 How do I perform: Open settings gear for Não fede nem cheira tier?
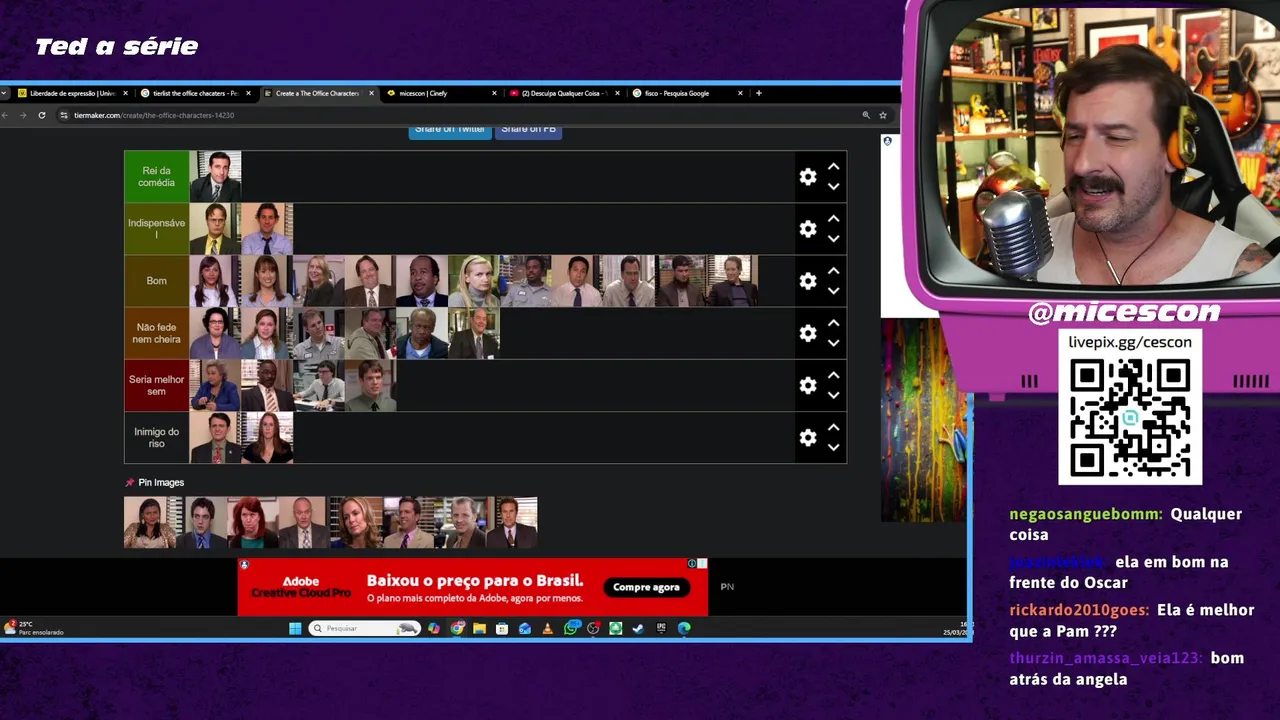[x=808, y=333]
